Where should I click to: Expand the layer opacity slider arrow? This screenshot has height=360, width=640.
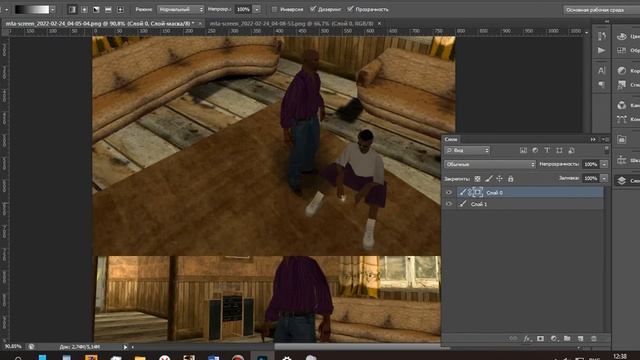[604, 164]
